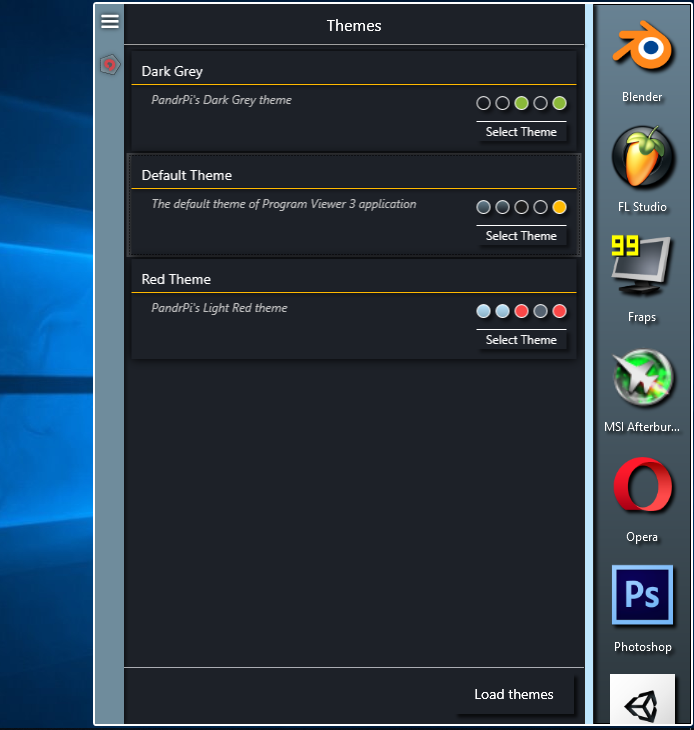The width and height of the screenshot is (694, 730).
Task: Click the Photoshop label
Action: pos(643,647)
